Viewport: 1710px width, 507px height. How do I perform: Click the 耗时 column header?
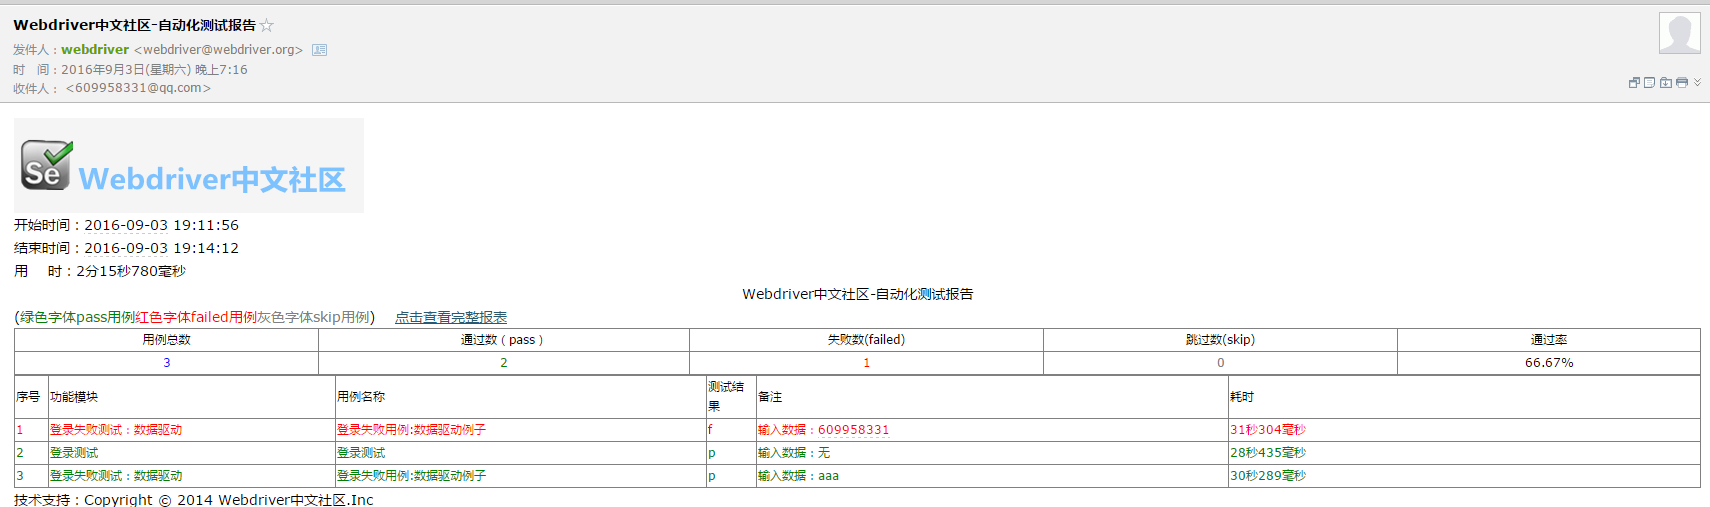[x=1242, y=397]
